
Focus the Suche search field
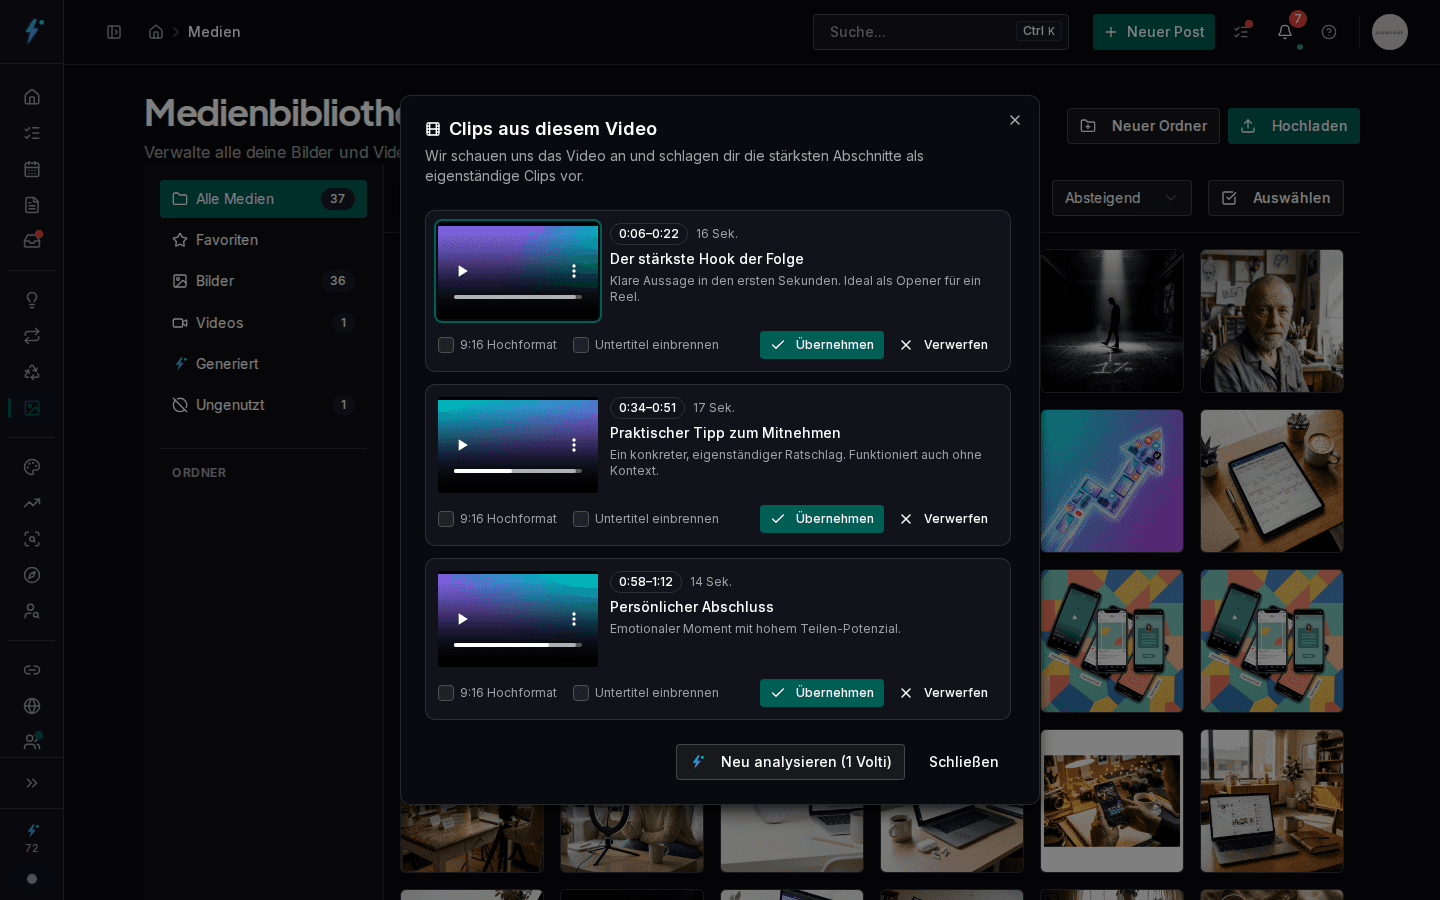[941, 32]
